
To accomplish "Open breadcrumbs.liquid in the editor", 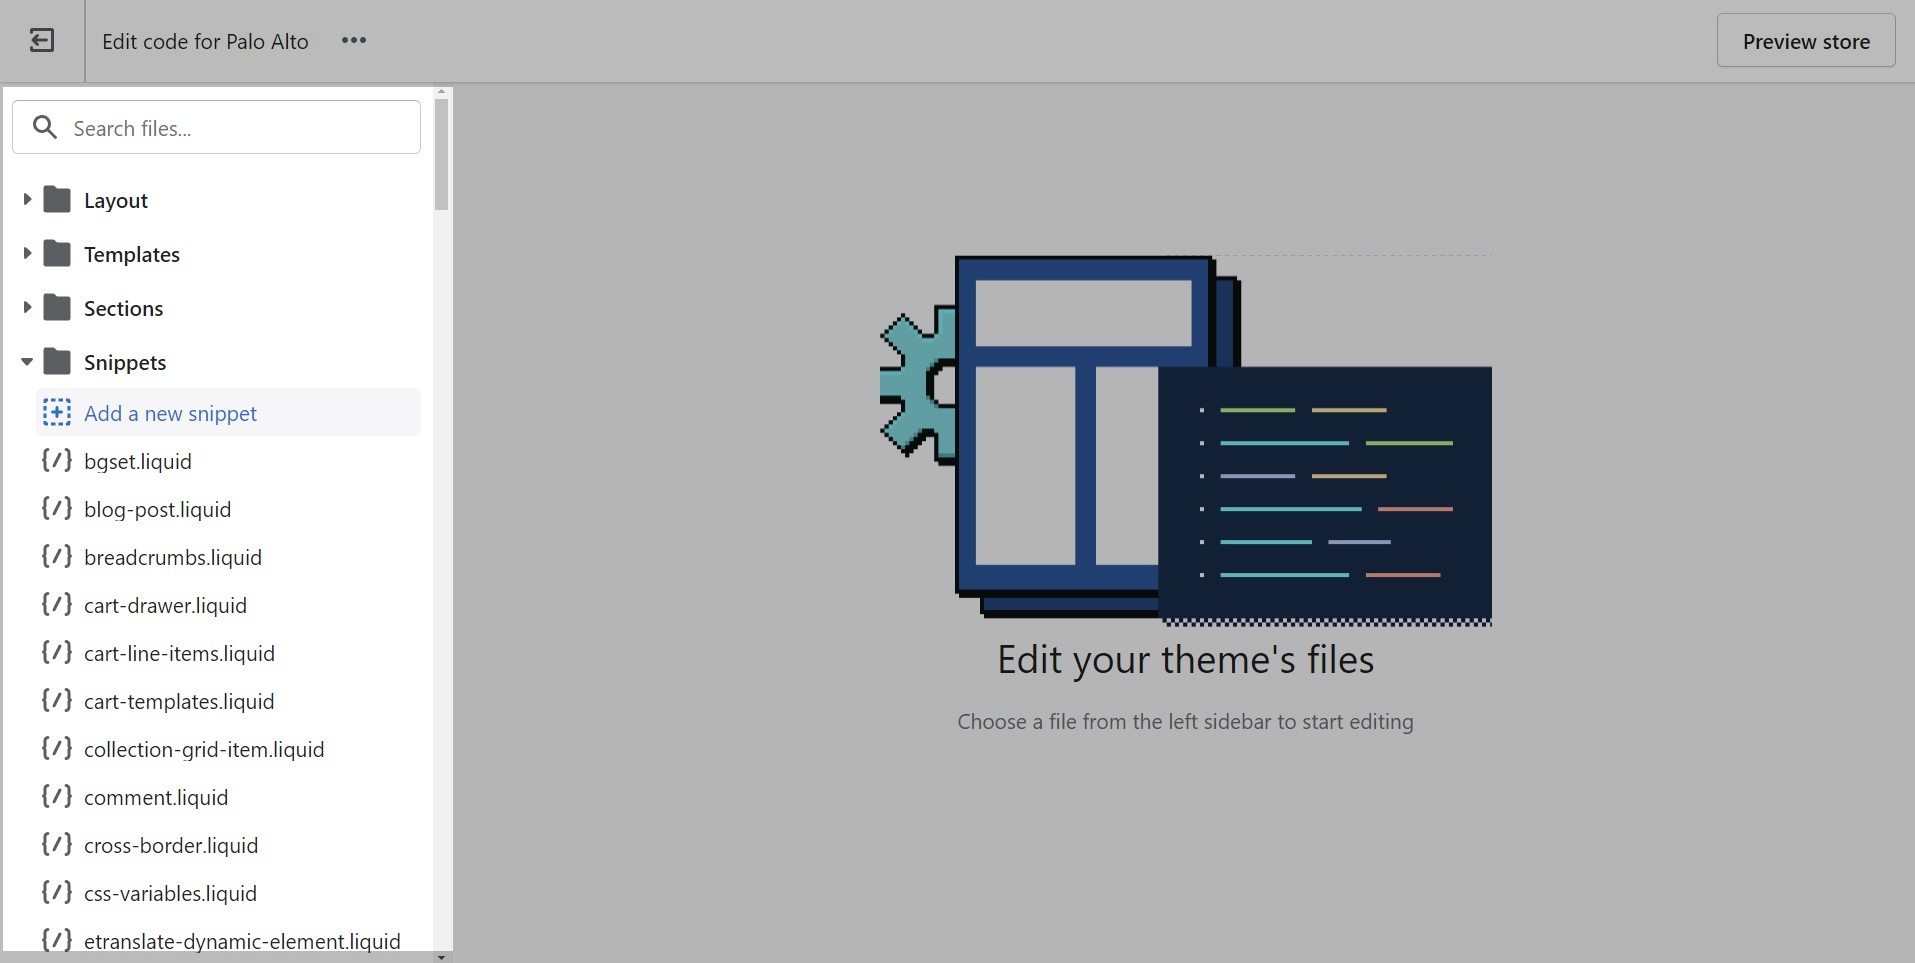I will click(x=173, y=557).
